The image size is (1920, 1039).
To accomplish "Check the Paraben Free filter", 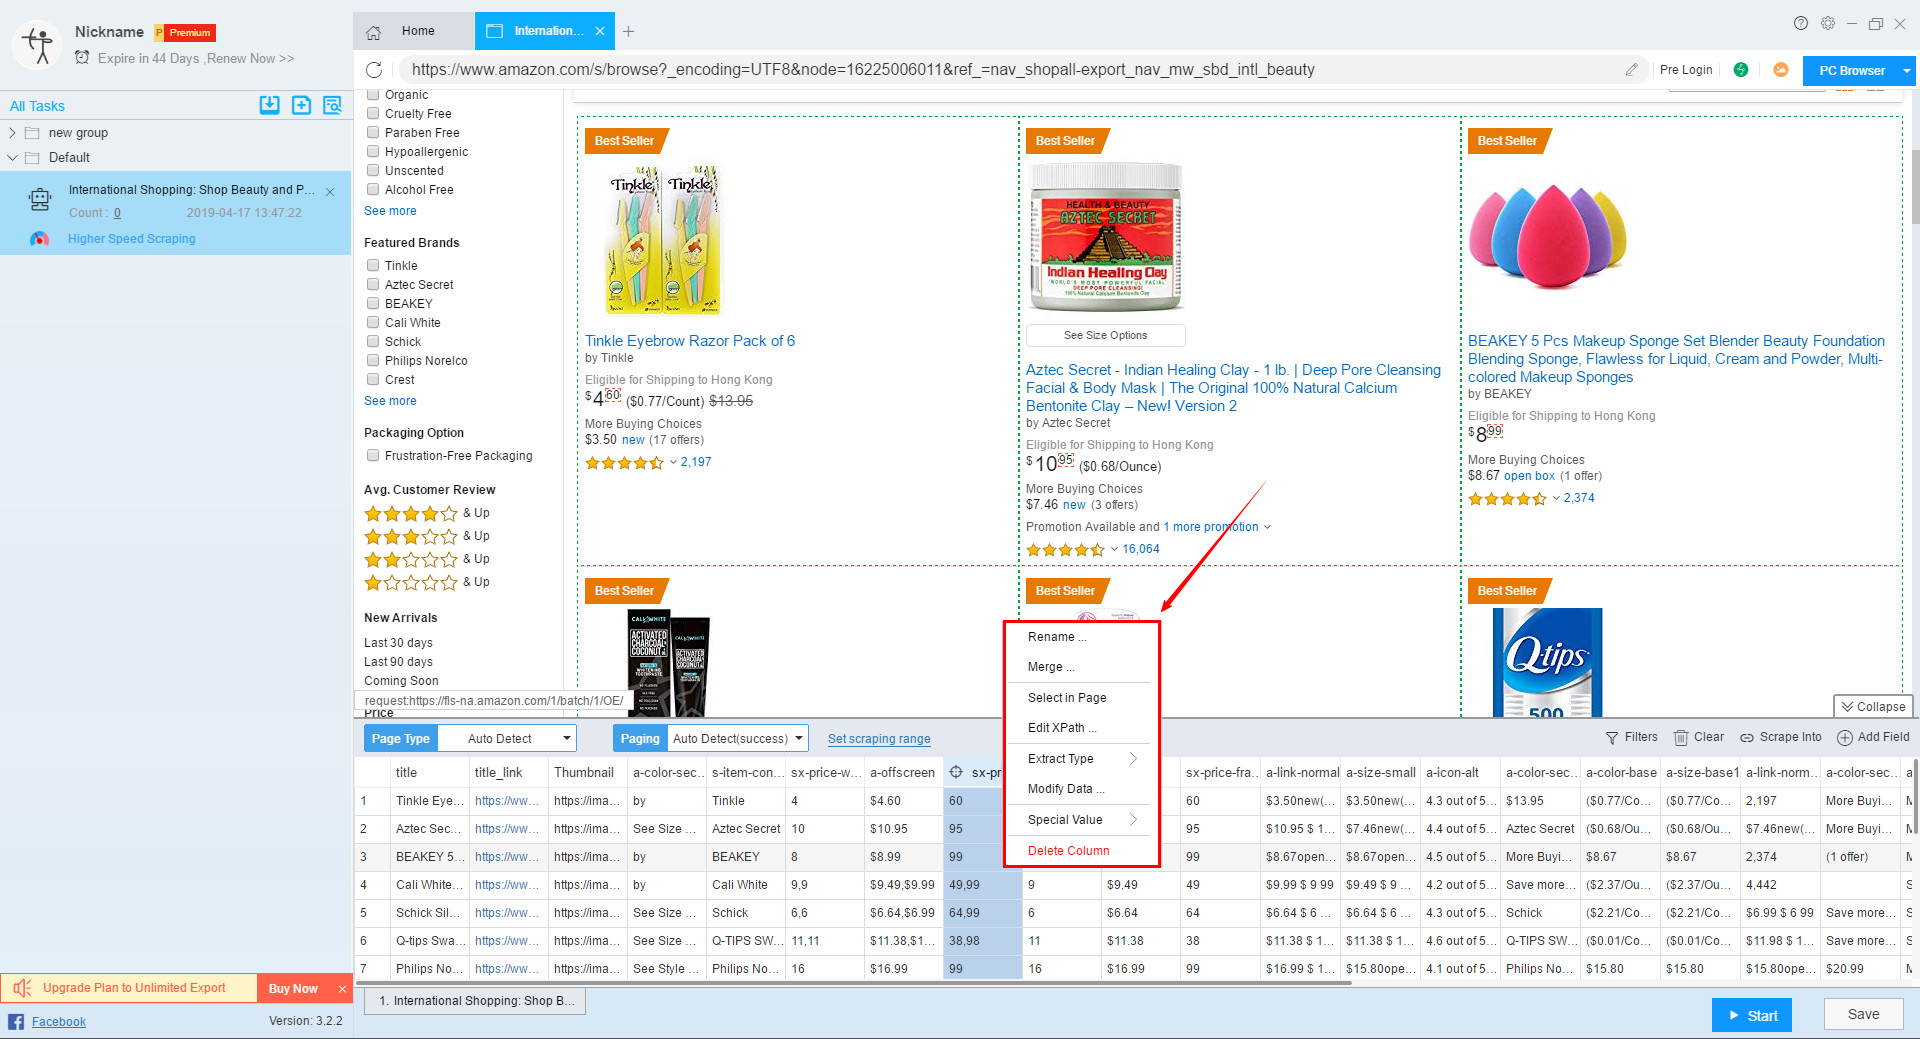I will [x=373, y=132].
